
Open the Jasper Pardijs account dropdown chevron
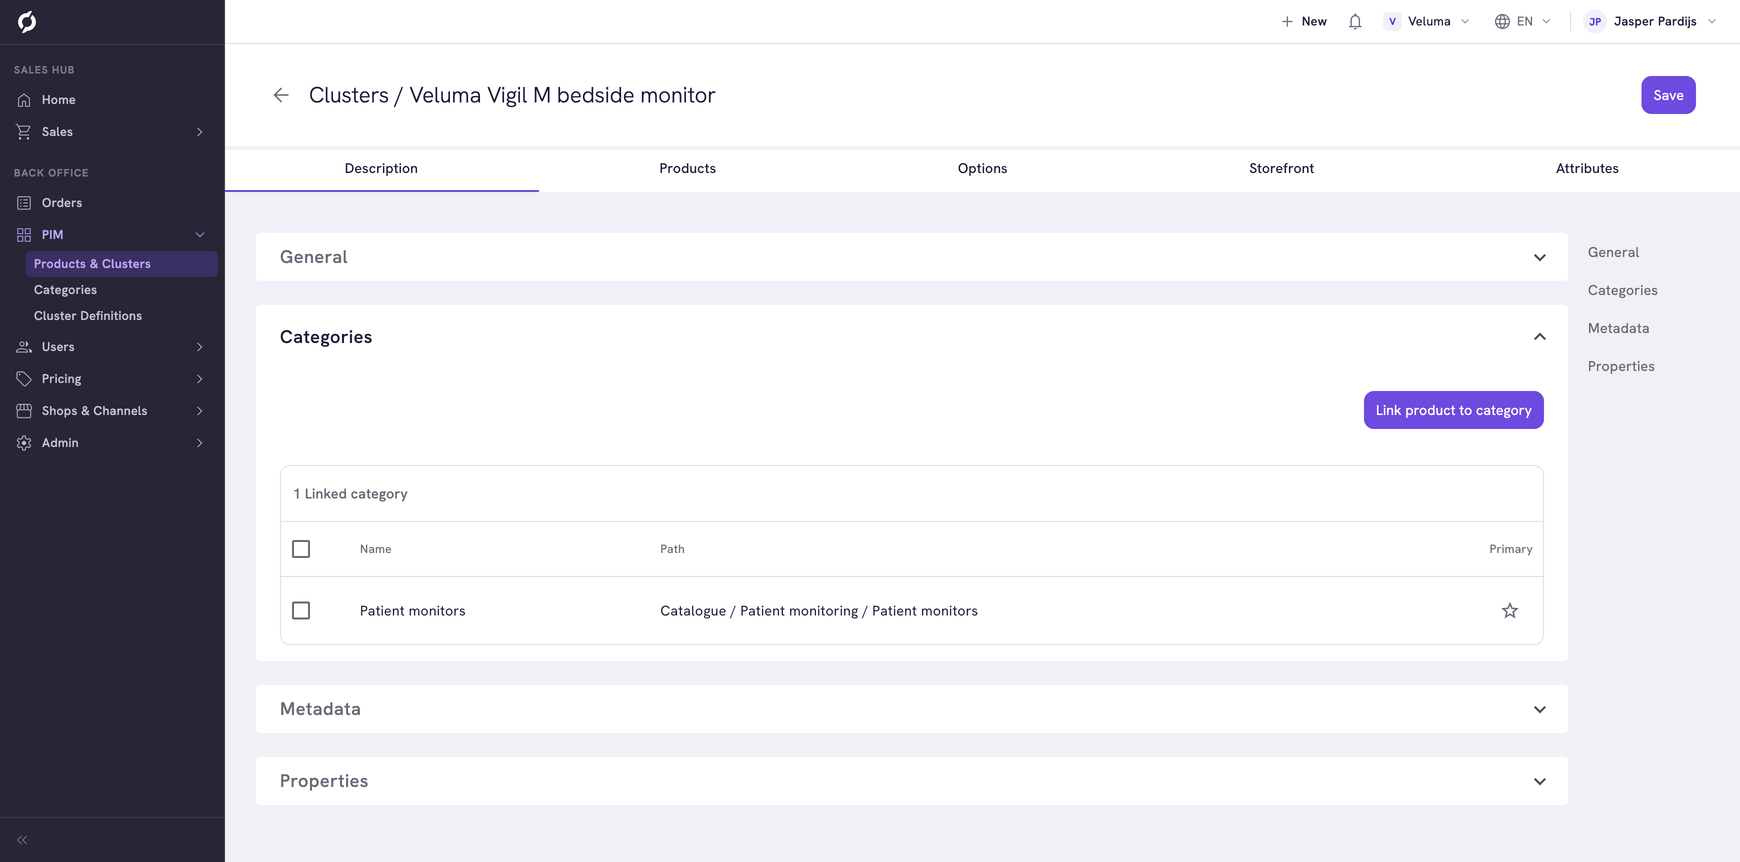click(x=1712, y=21)
